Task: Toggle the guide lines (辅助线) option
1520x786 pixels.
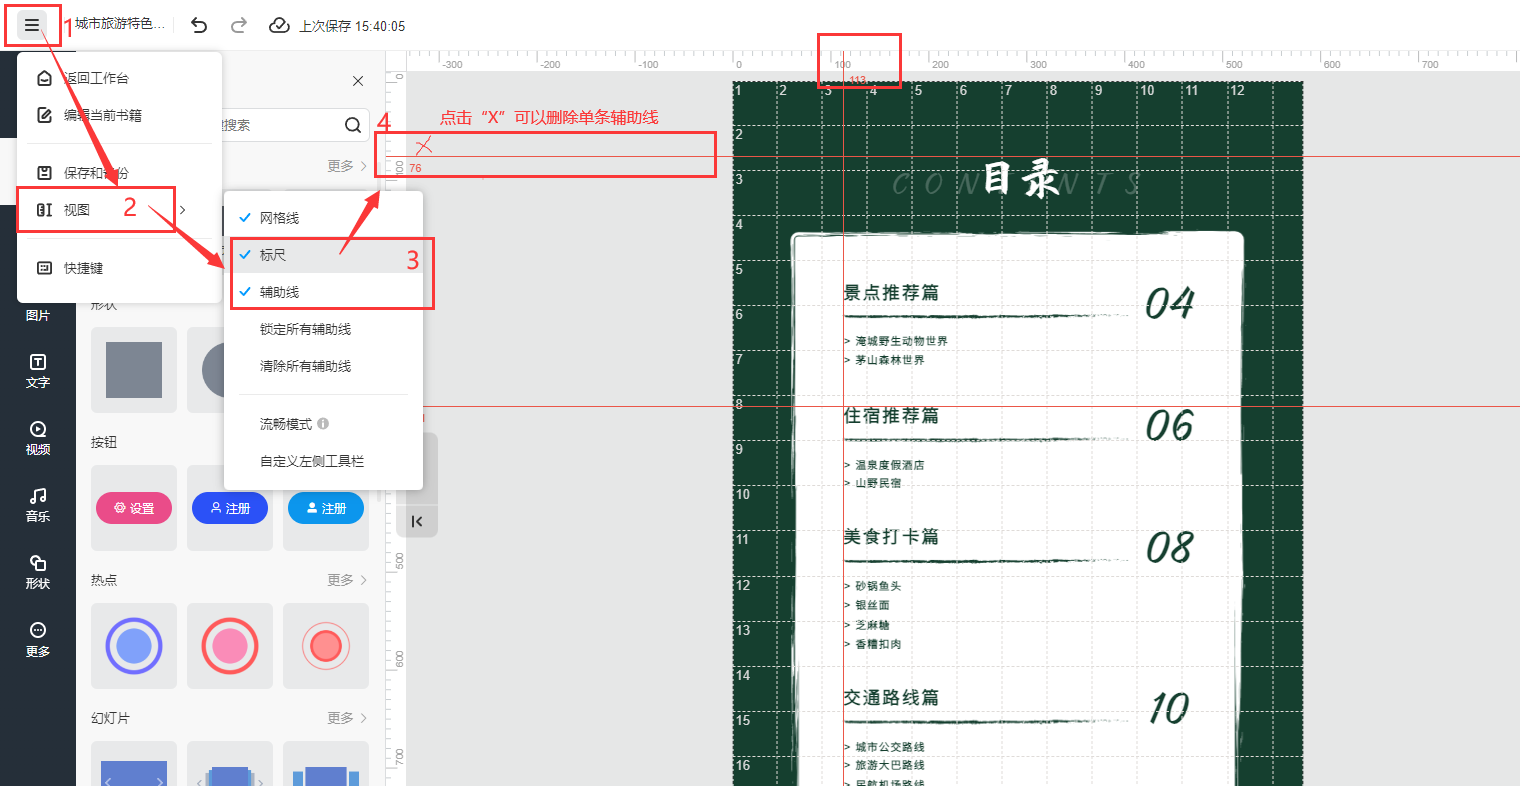Action: tap(279, 292)
